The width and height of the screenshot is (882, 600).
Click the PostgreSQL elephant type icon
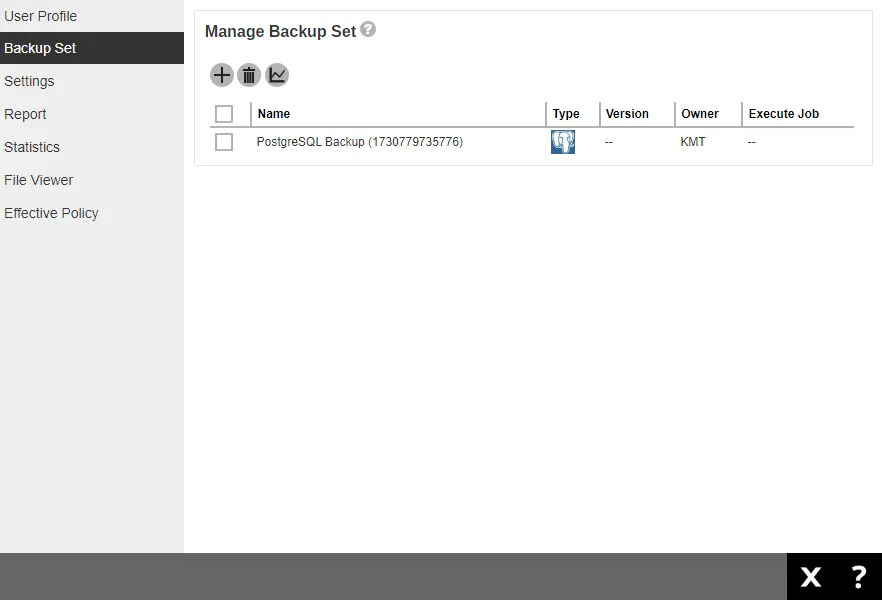[x=563, y=142]
